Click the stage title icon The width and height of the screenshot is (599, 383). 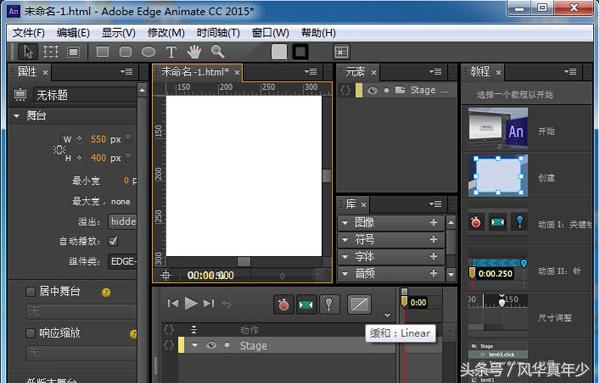[x=21, y=95]
